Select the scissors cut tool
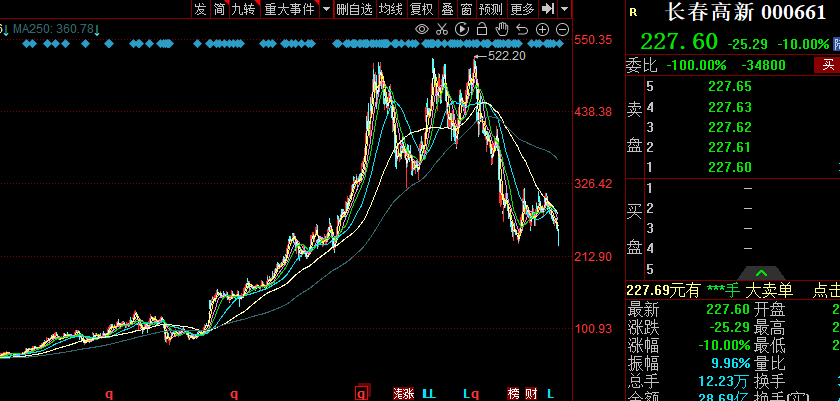 tap(442, 29)
